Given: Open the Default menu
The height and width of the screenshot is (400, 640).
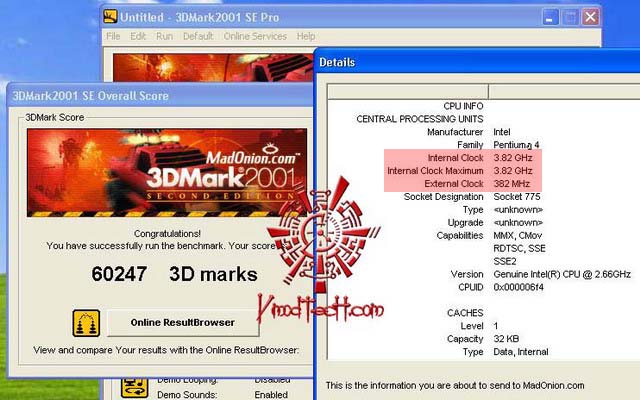Looking at the screenshot, I should point(198,36).
